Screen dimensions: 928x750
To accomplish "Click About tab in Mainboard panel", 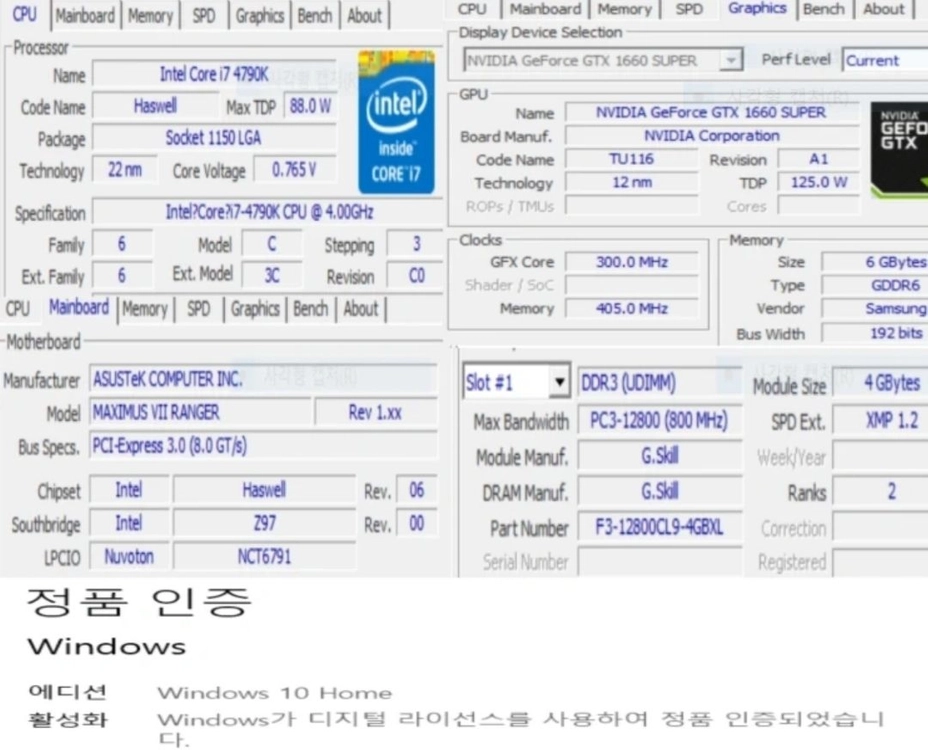I will tap(360, 309).
